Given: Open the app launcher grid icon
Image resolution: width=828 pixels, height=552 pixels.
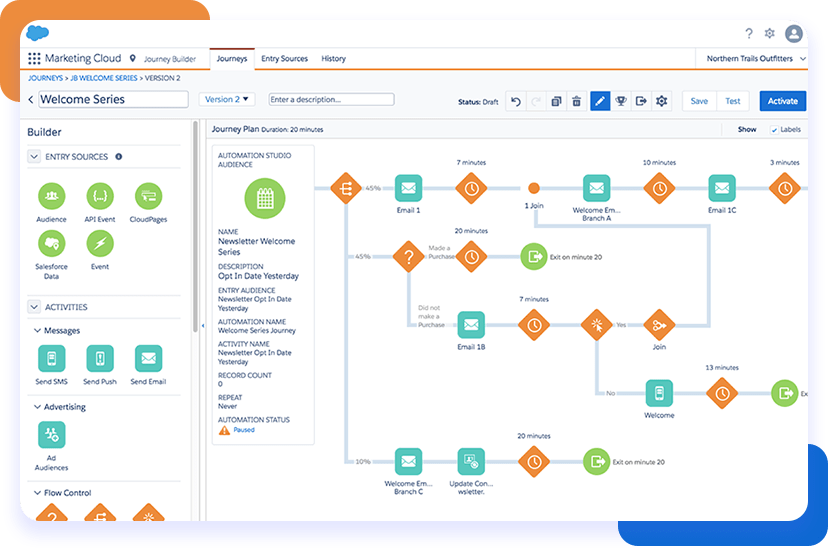Looking at the screenshot, I should pos(34,58).
